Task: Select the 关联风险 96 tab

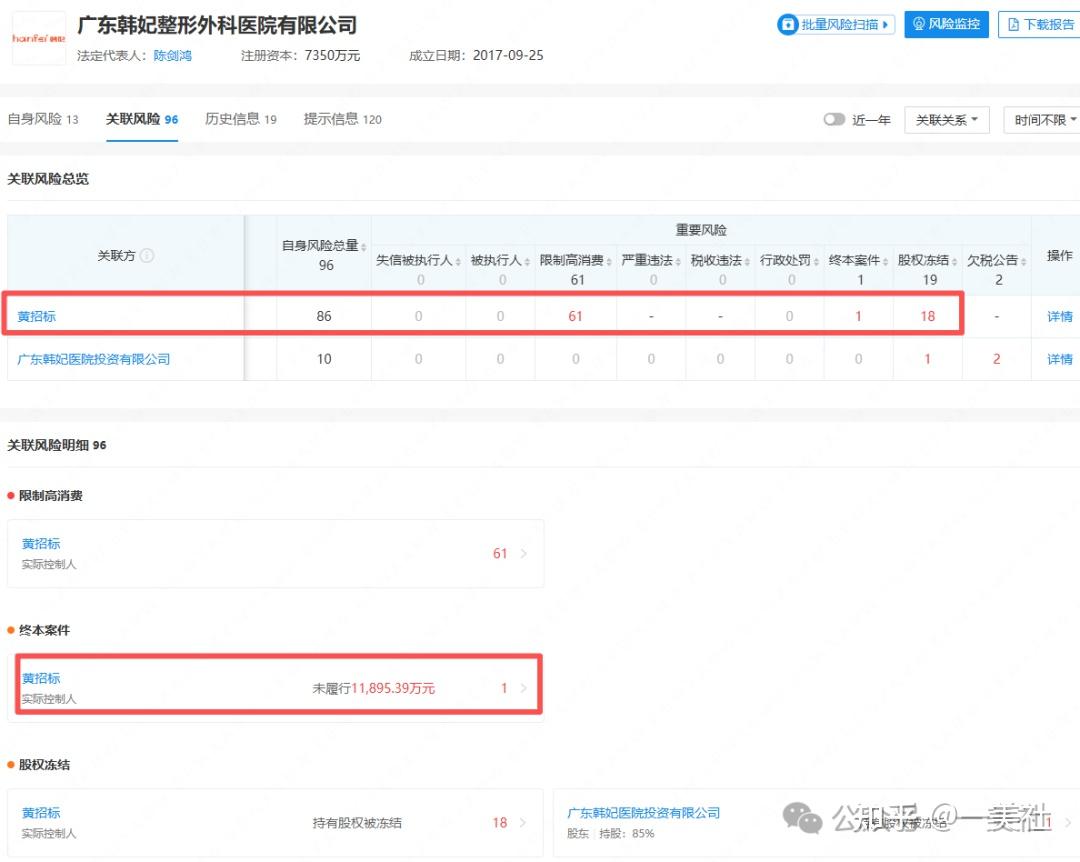Action: tap(142, 119)
